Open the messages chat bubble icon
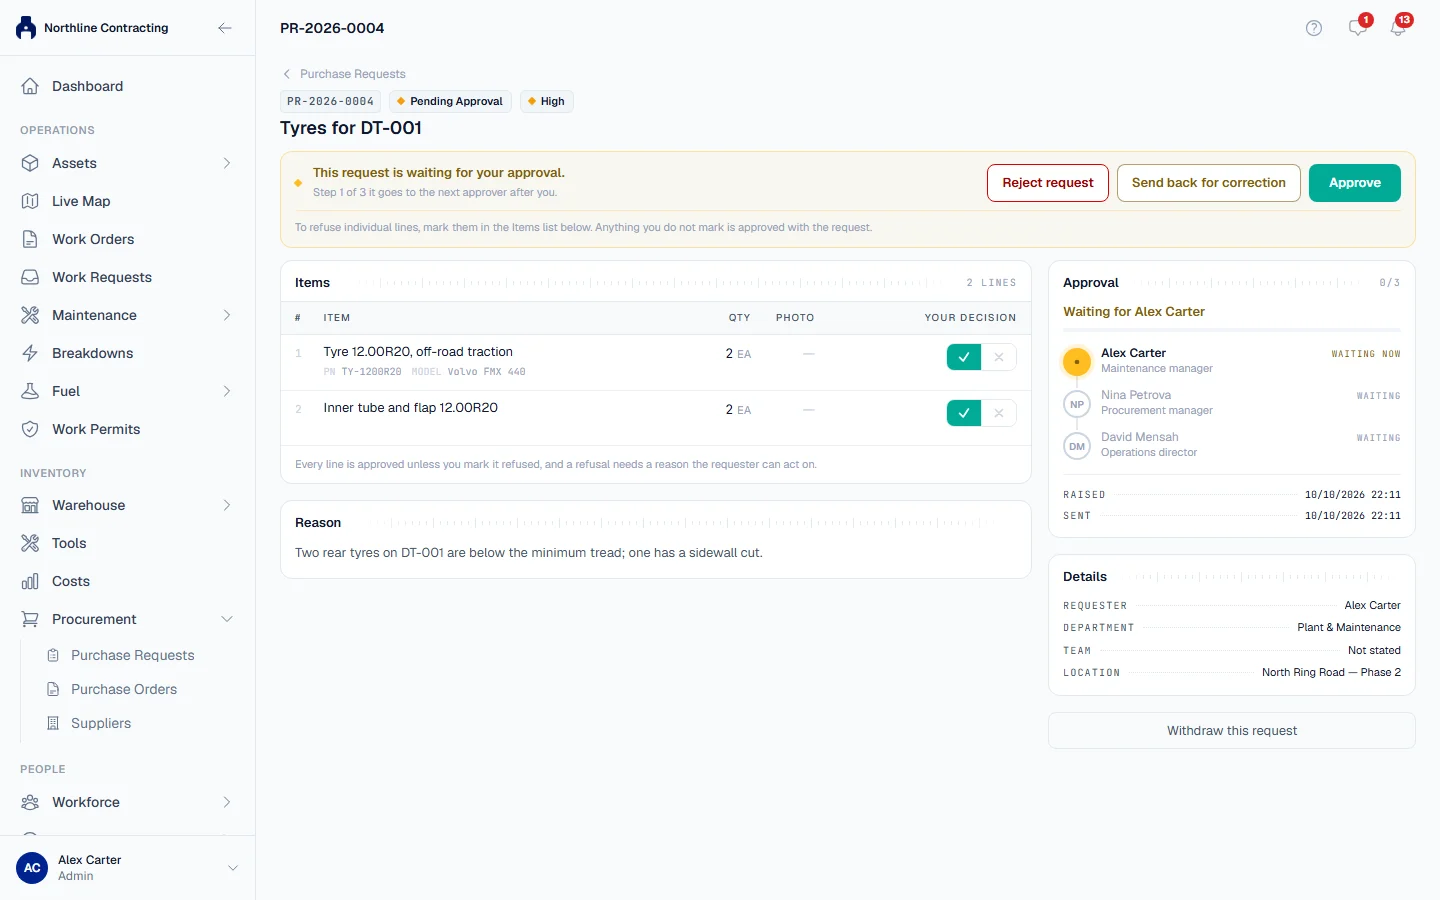This screenshot has height=900, width=1440. [1357, 28]
